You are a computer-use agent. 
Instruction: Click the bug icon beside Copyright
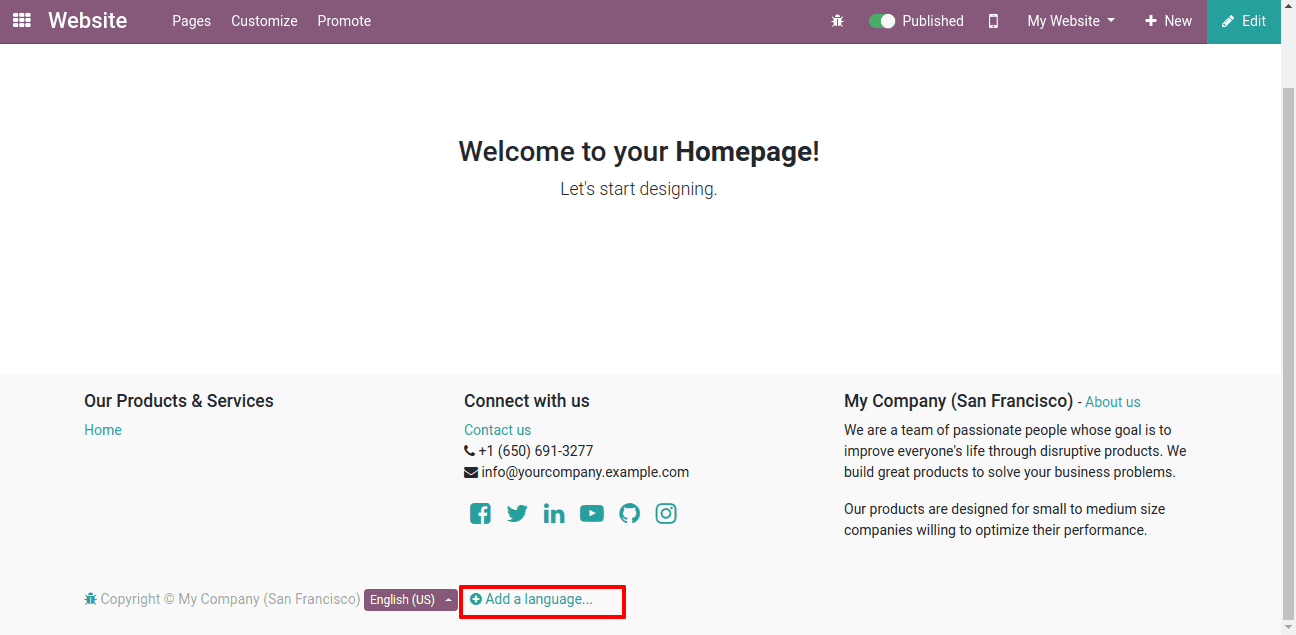coord(91,599)
